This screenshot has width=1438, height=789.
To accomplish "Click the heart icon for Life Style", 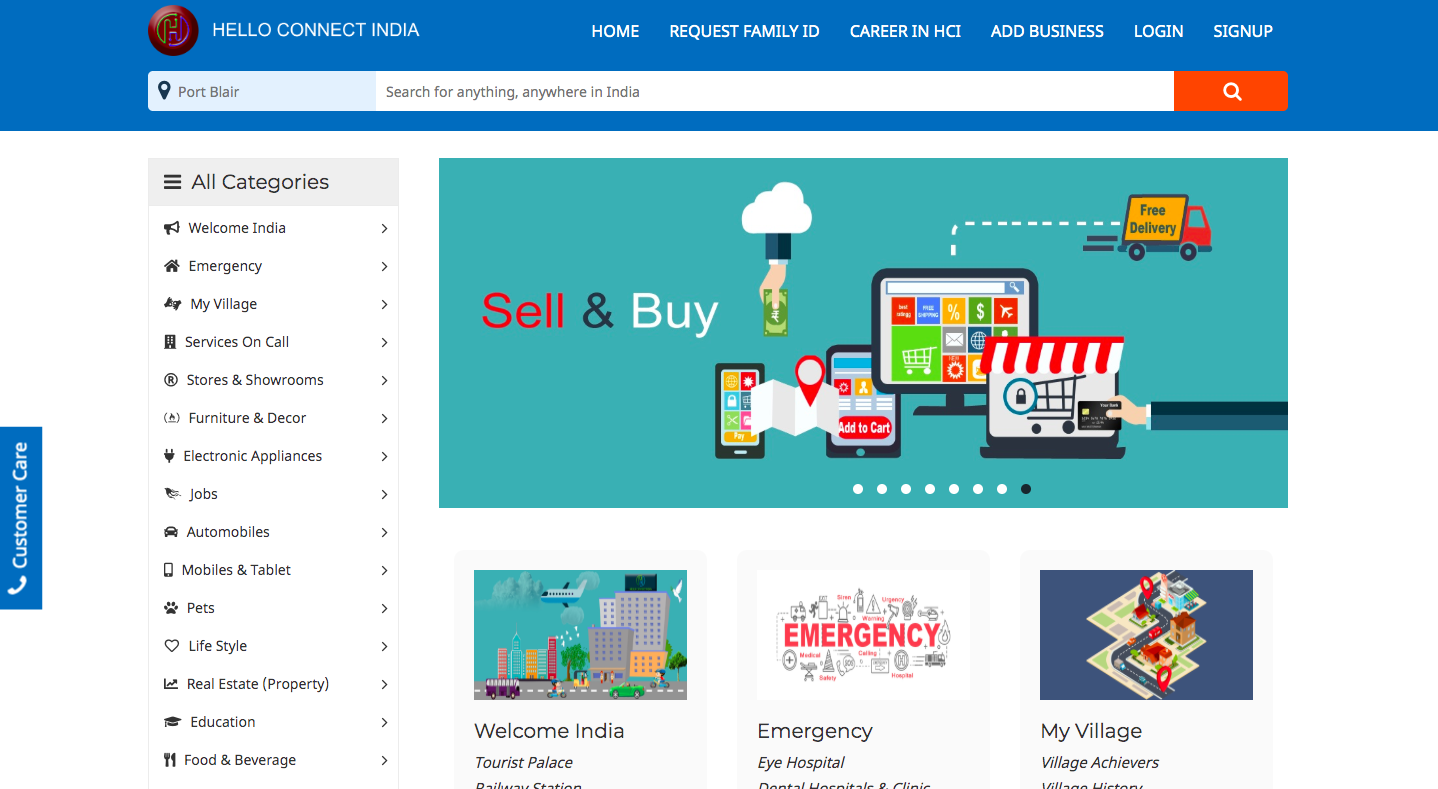I will pyautogui.click(x=171, y=646).
